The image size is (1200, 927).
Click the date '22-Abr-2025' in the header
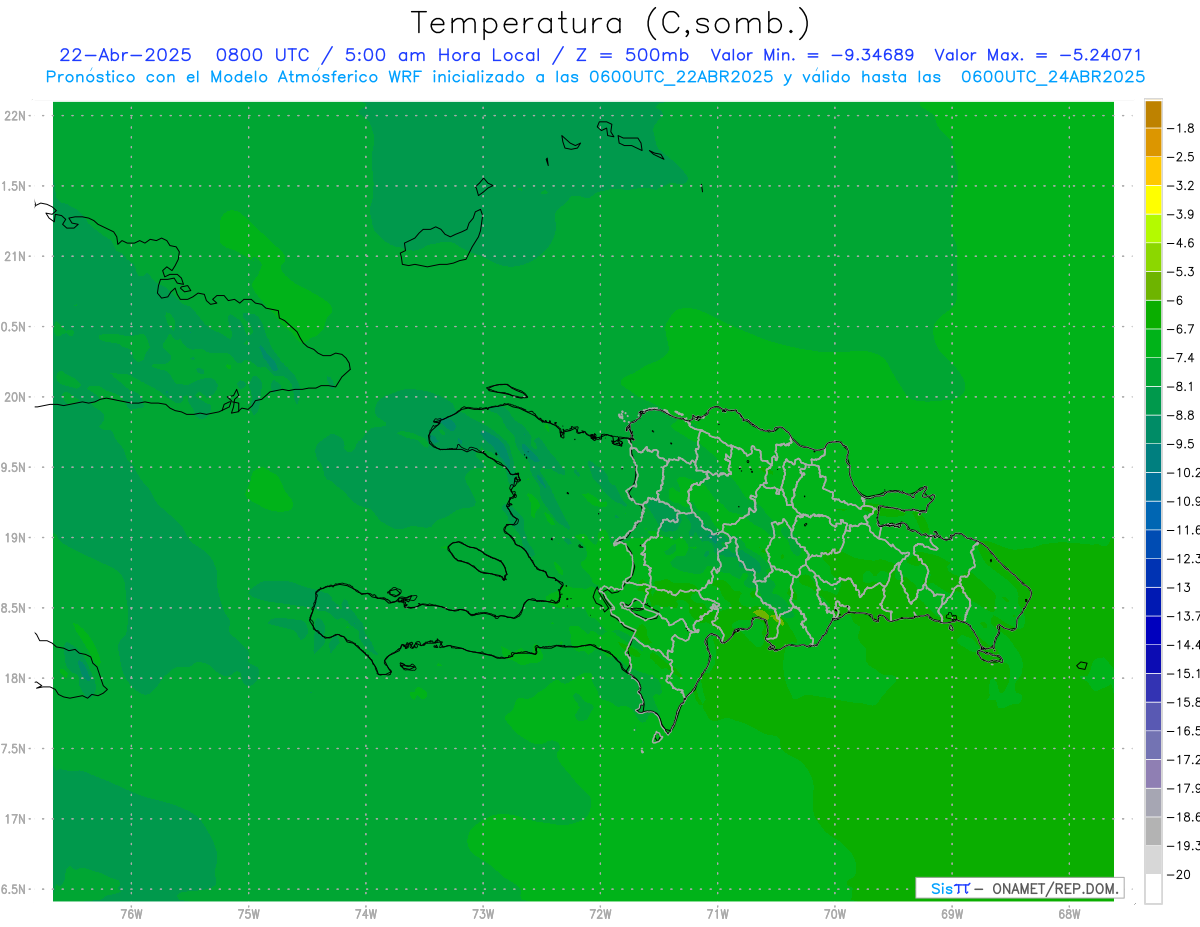(125, 55)
